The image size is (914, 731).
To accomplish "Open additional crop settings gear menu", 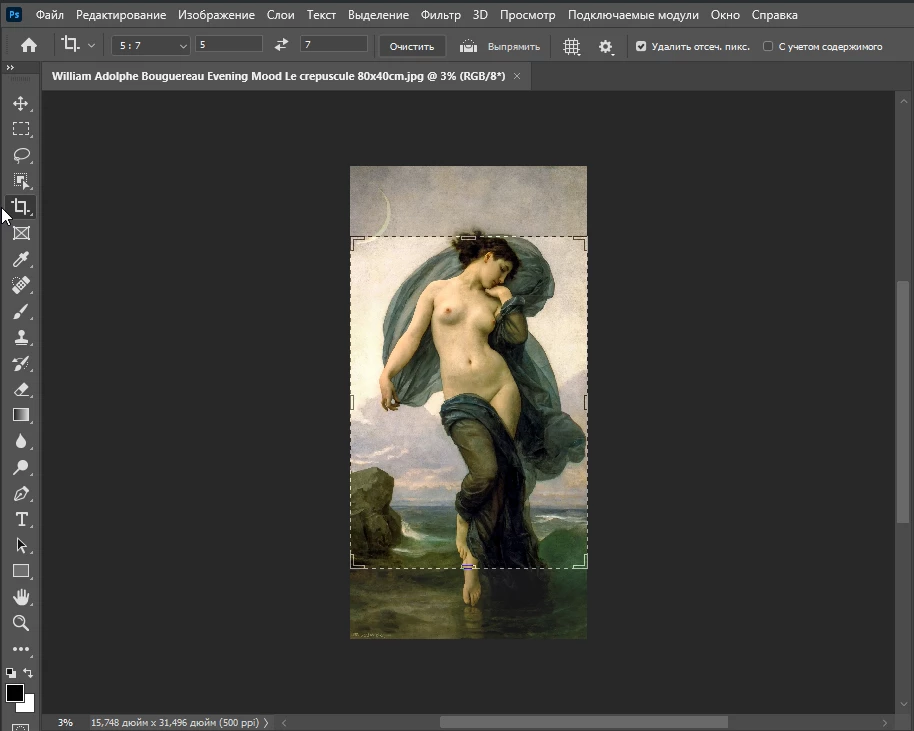I will click(x=605, y=46).
